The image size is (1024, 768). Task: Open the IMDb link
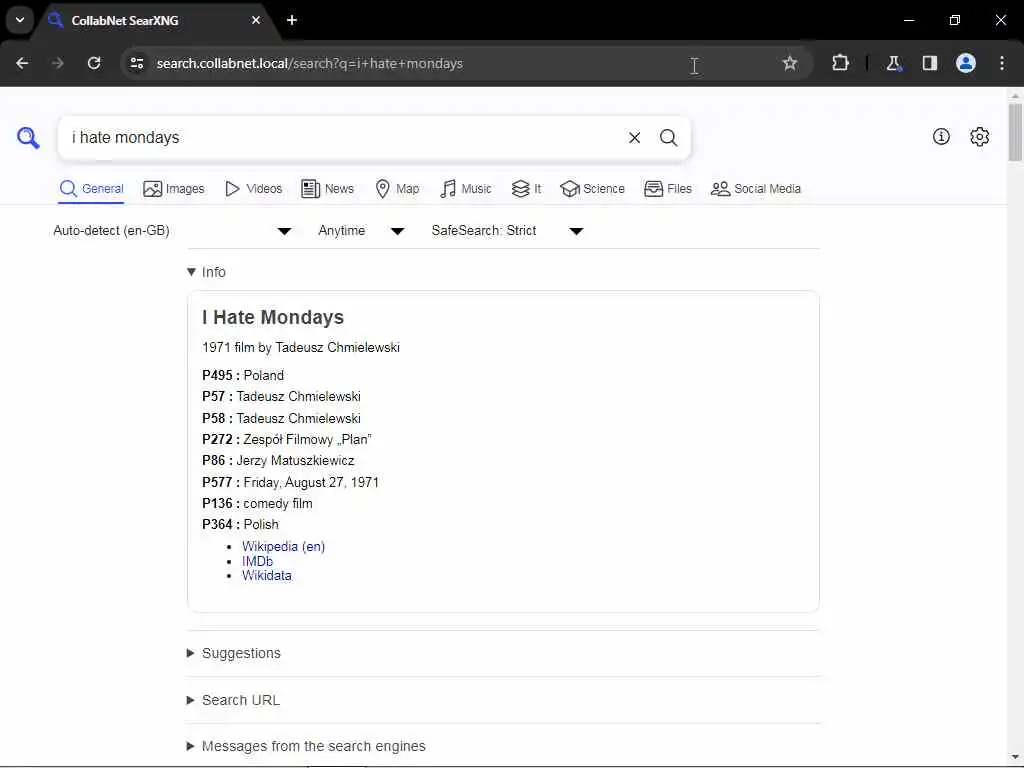257,561
